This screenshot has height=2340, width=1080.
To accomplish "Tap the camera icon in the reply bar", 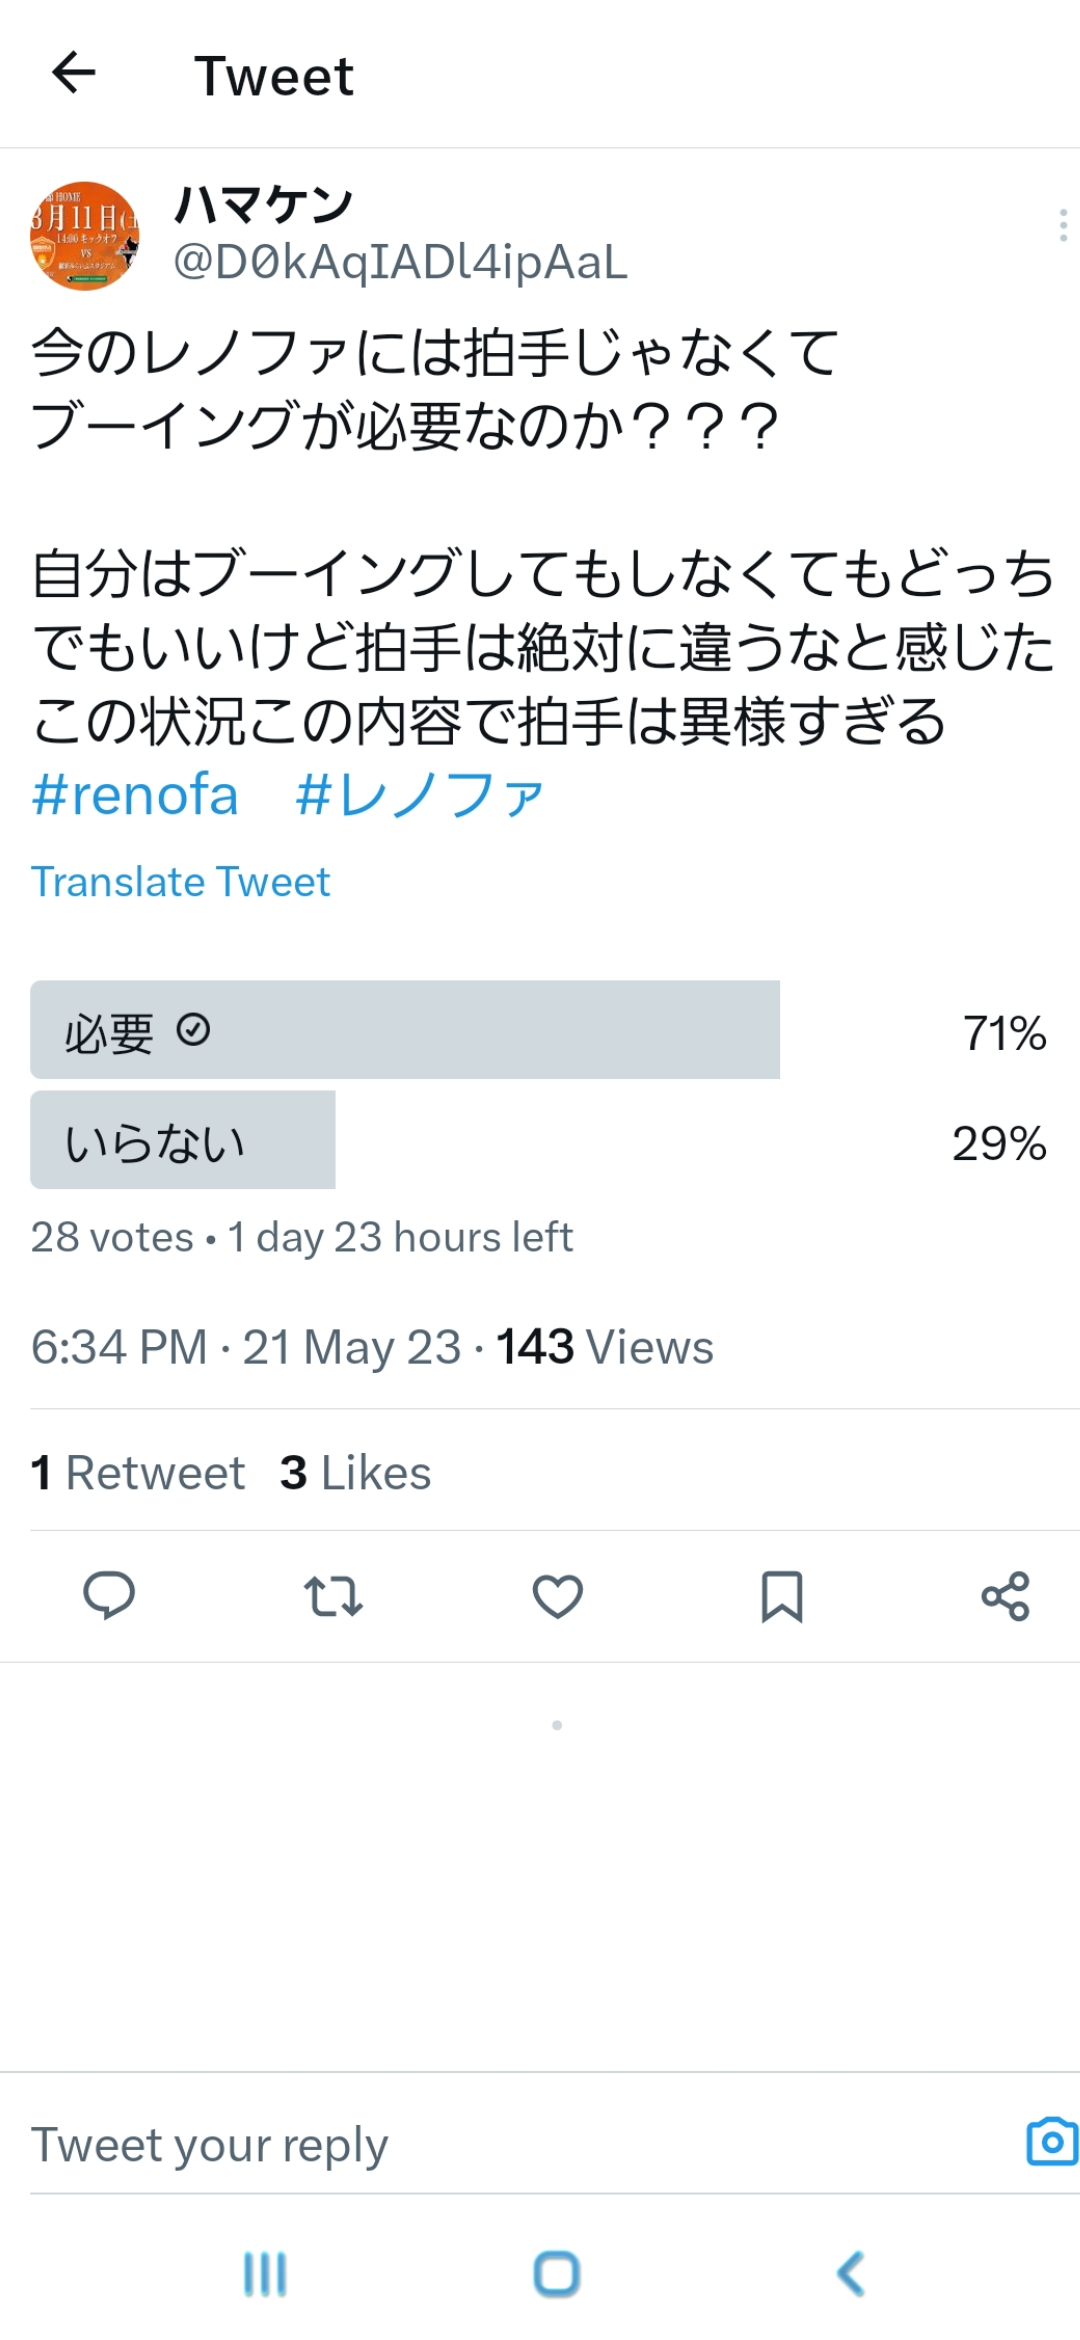I will click(1052, 2142).
